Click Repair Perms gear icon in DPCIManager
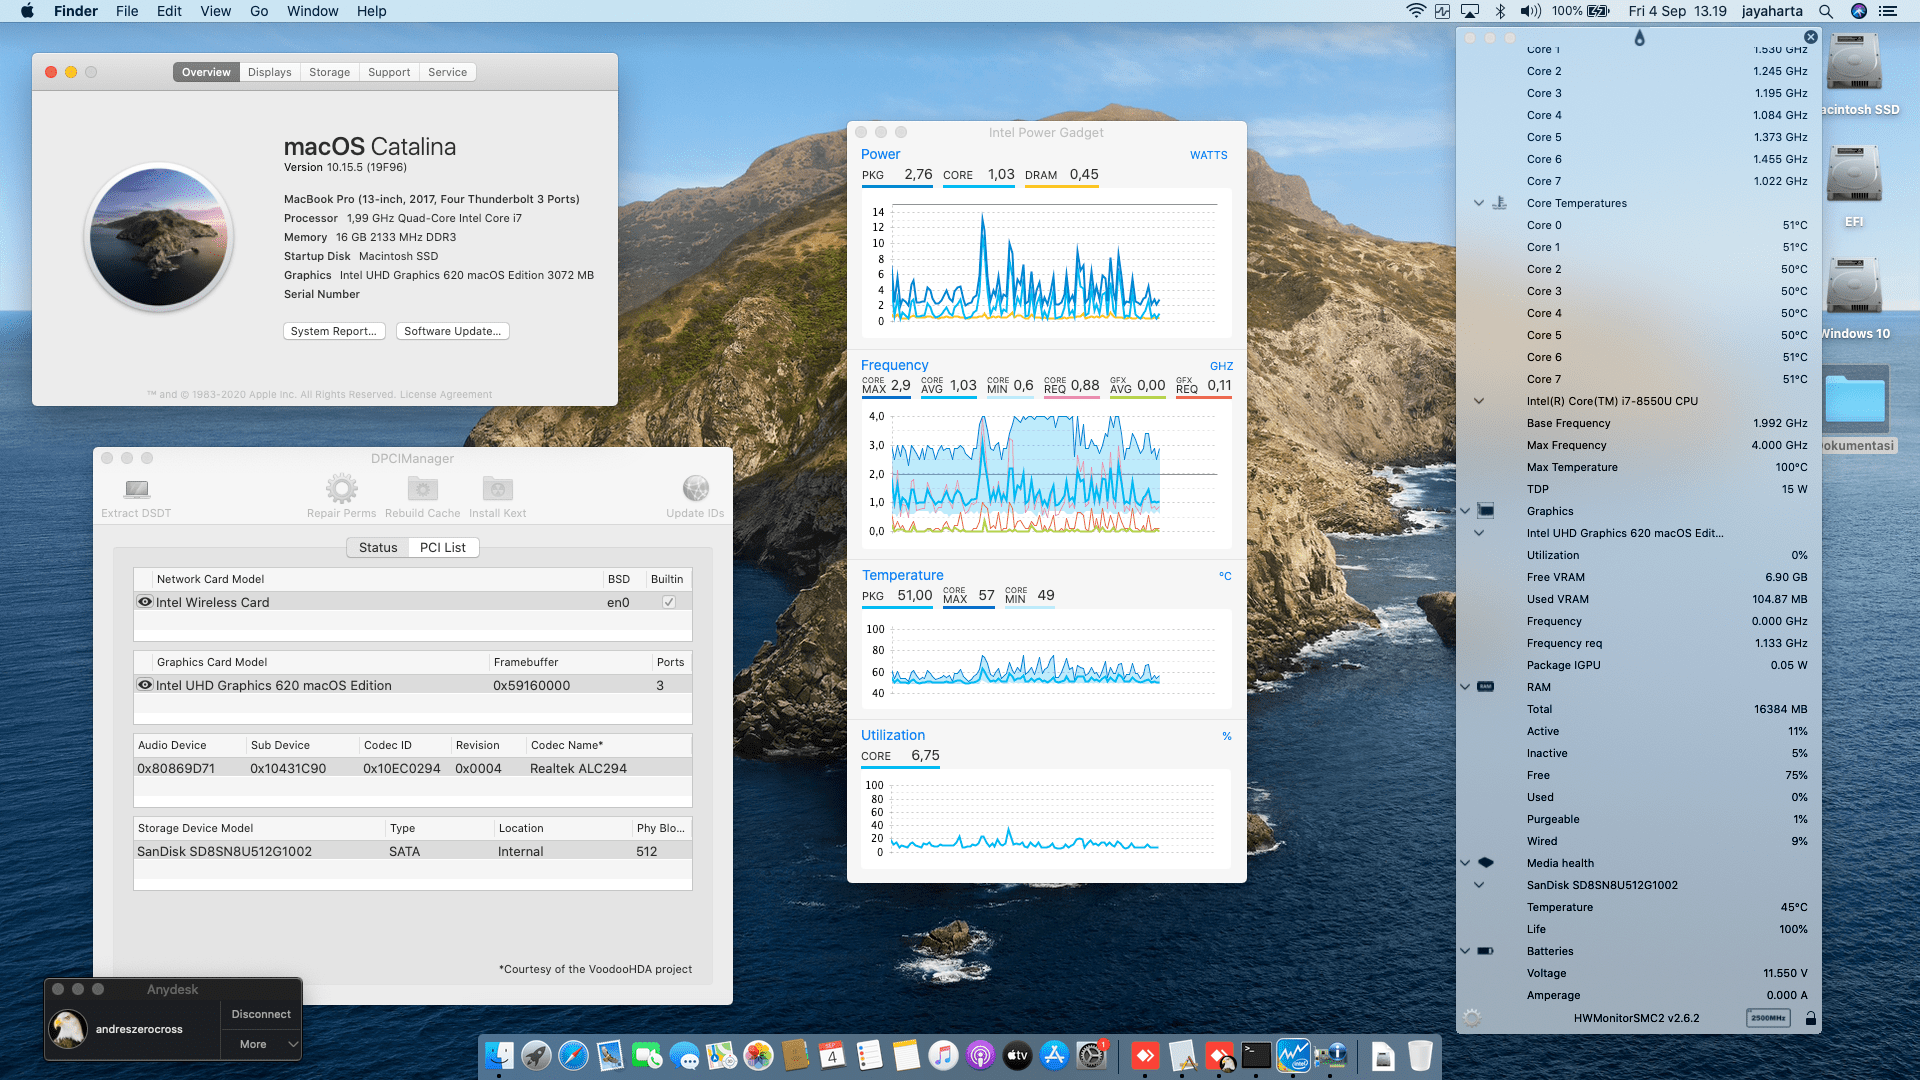 (341, 489)
